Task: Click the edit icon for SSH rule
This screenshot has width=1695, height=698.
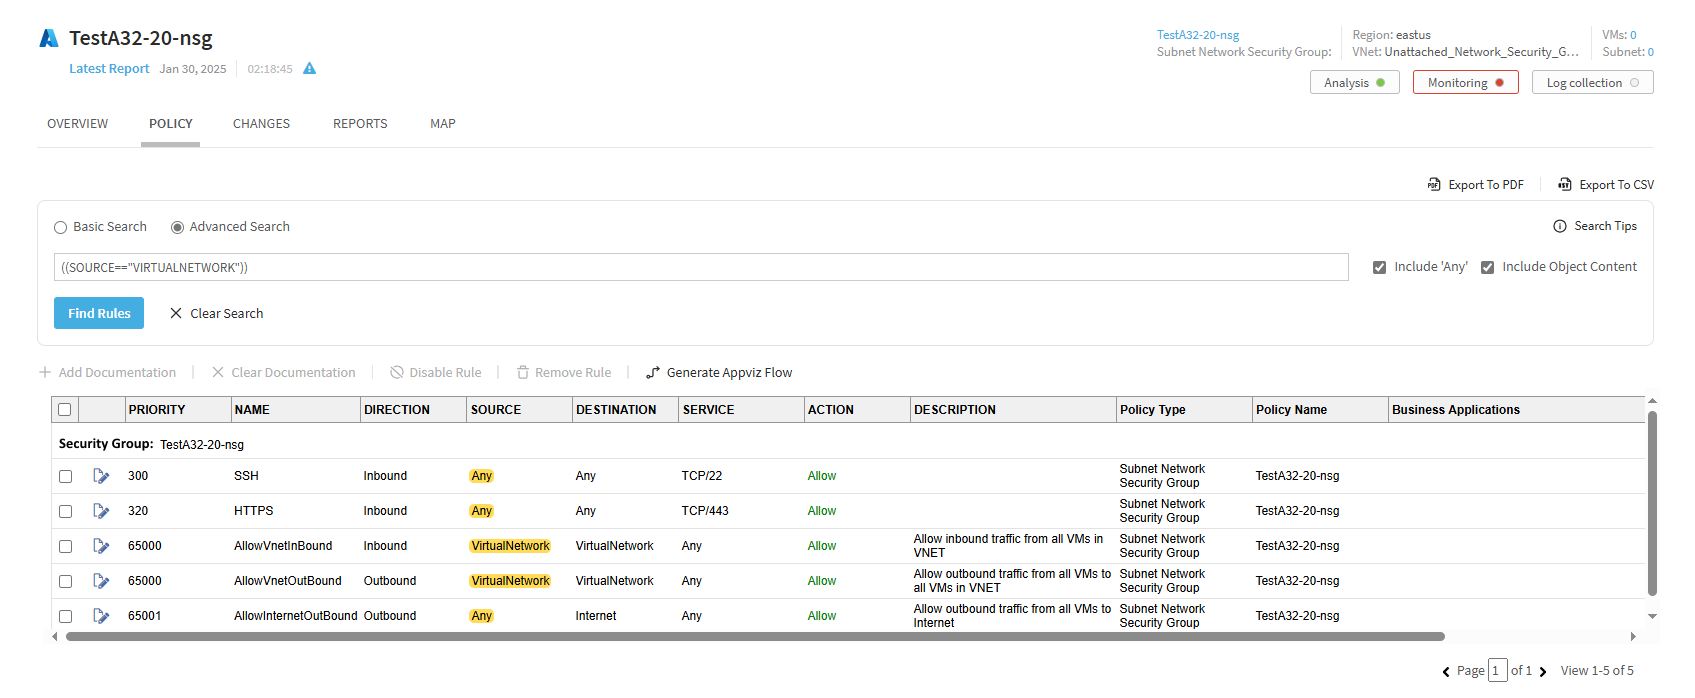Action: (101, 476)
